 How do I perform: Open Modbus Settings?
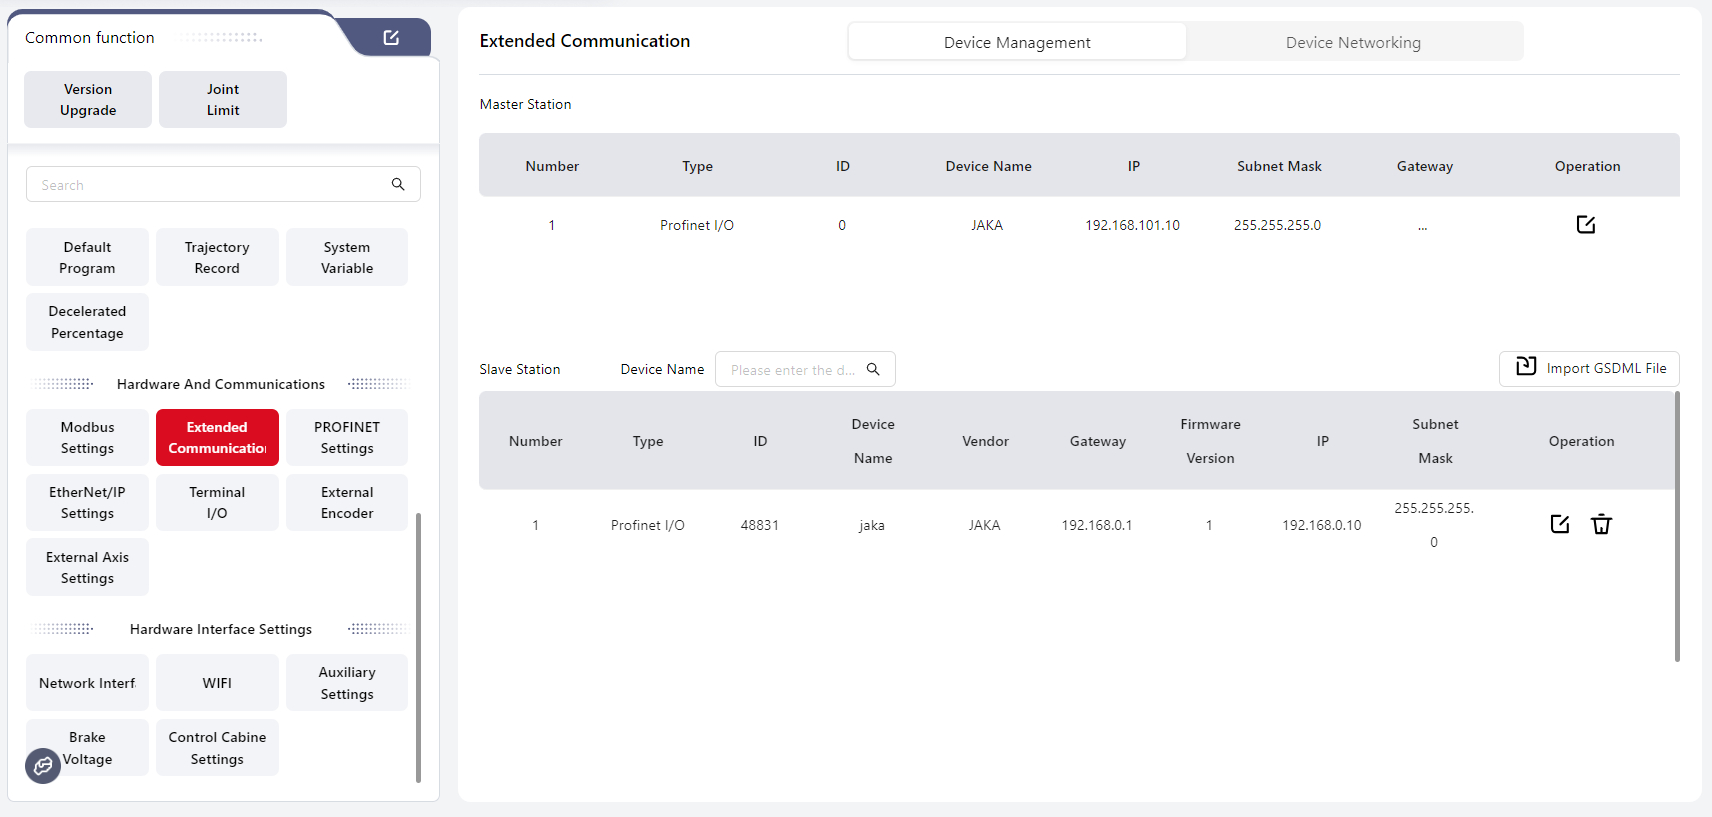[88, 438]
